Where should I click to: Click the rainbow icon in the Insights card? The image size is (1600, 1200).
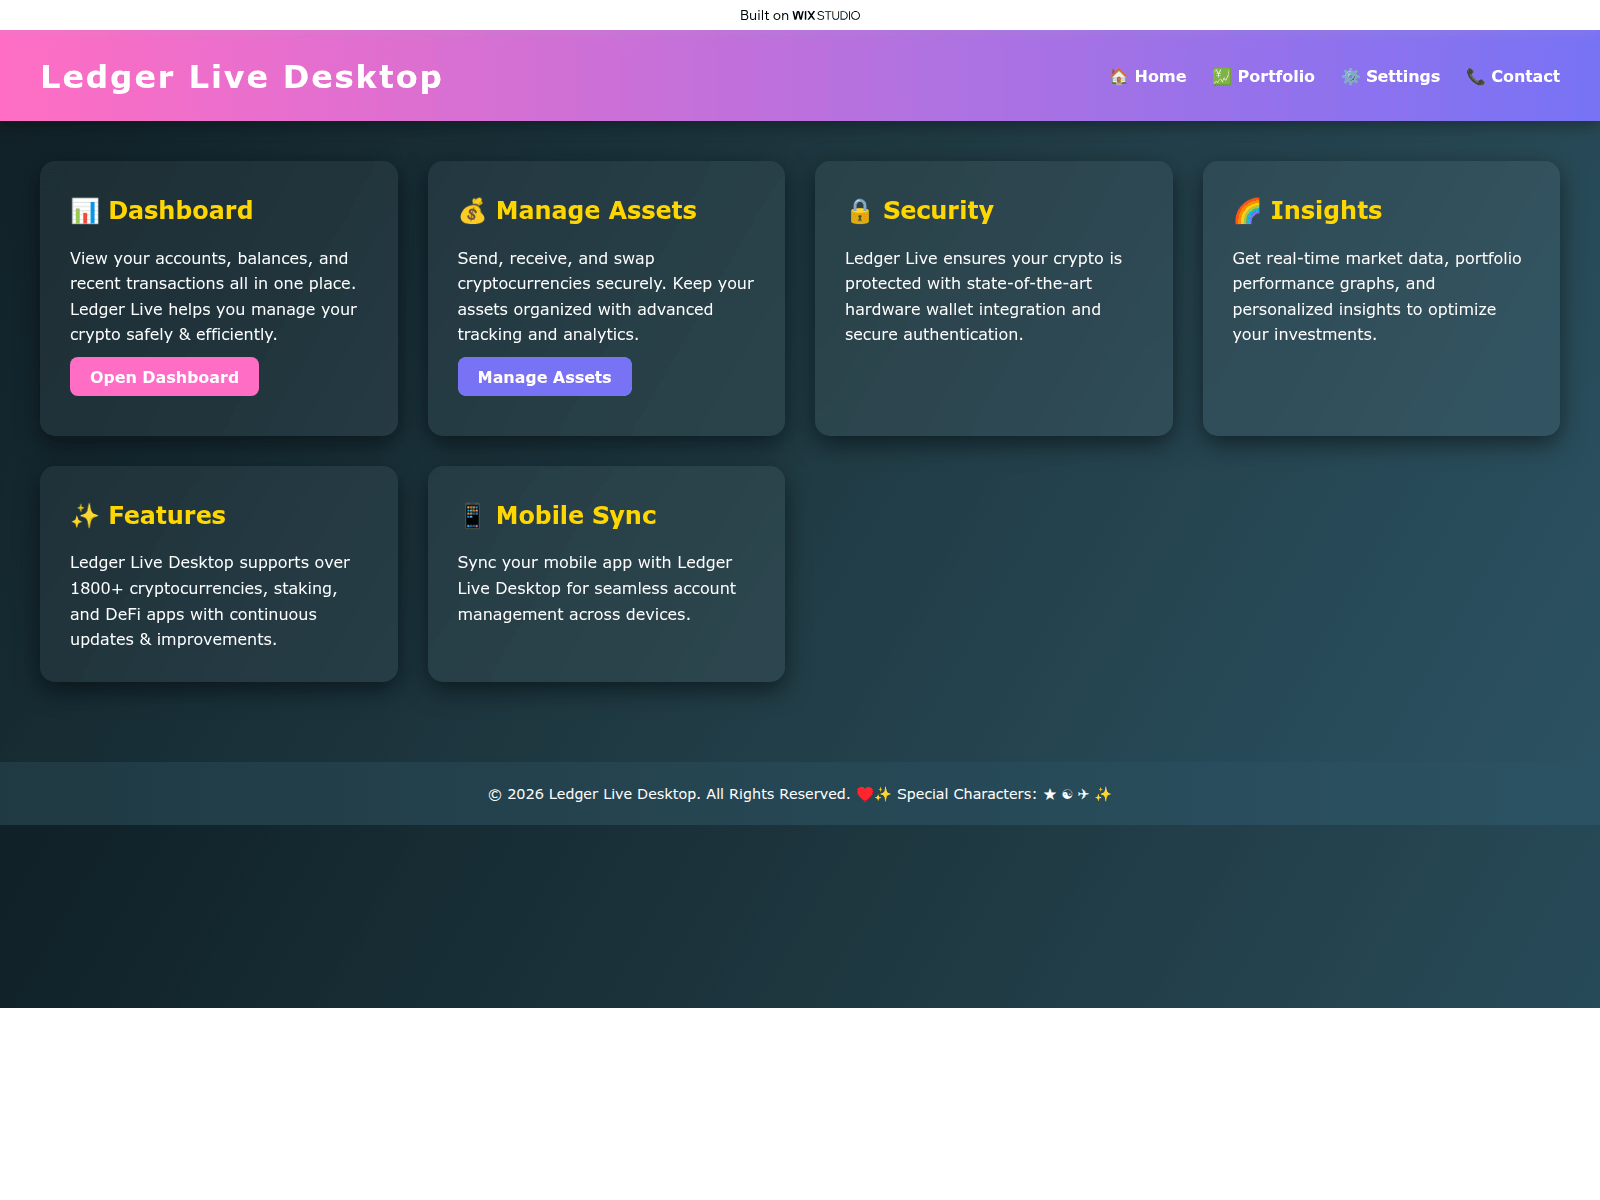(1247, 211)
